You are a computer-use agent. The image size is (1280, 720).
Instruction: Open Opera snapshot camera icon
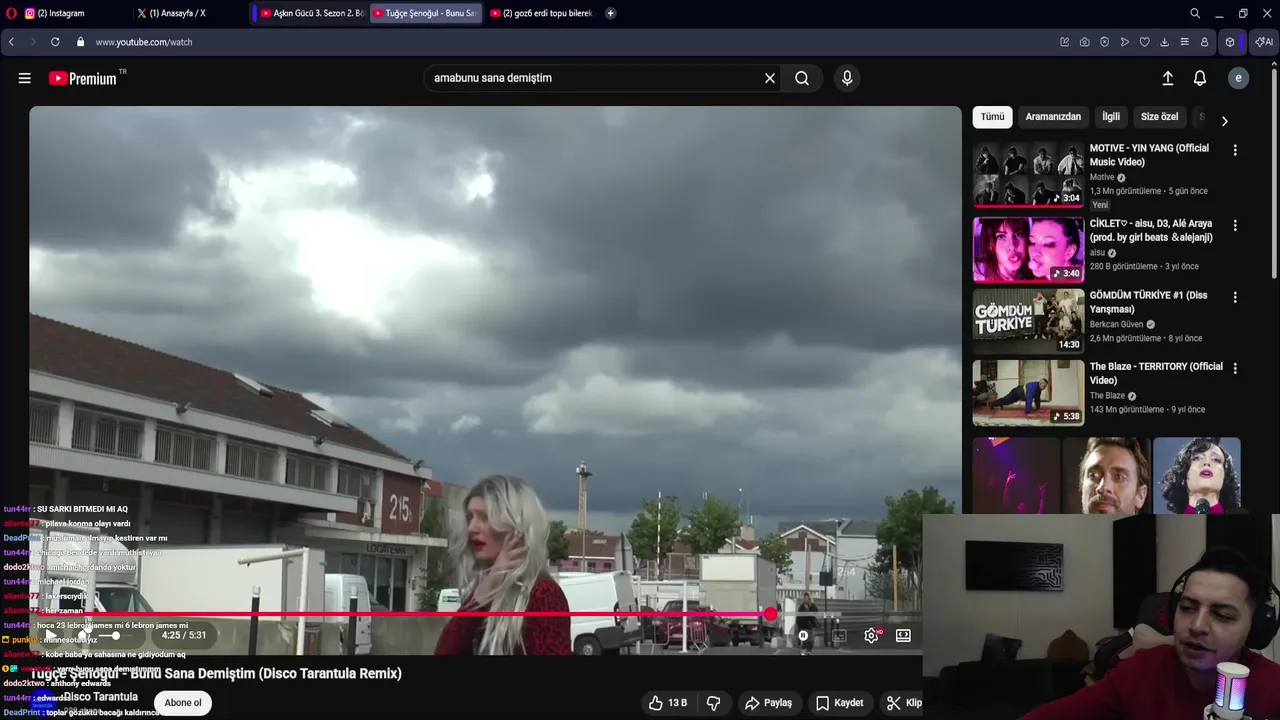point(1085,42)
